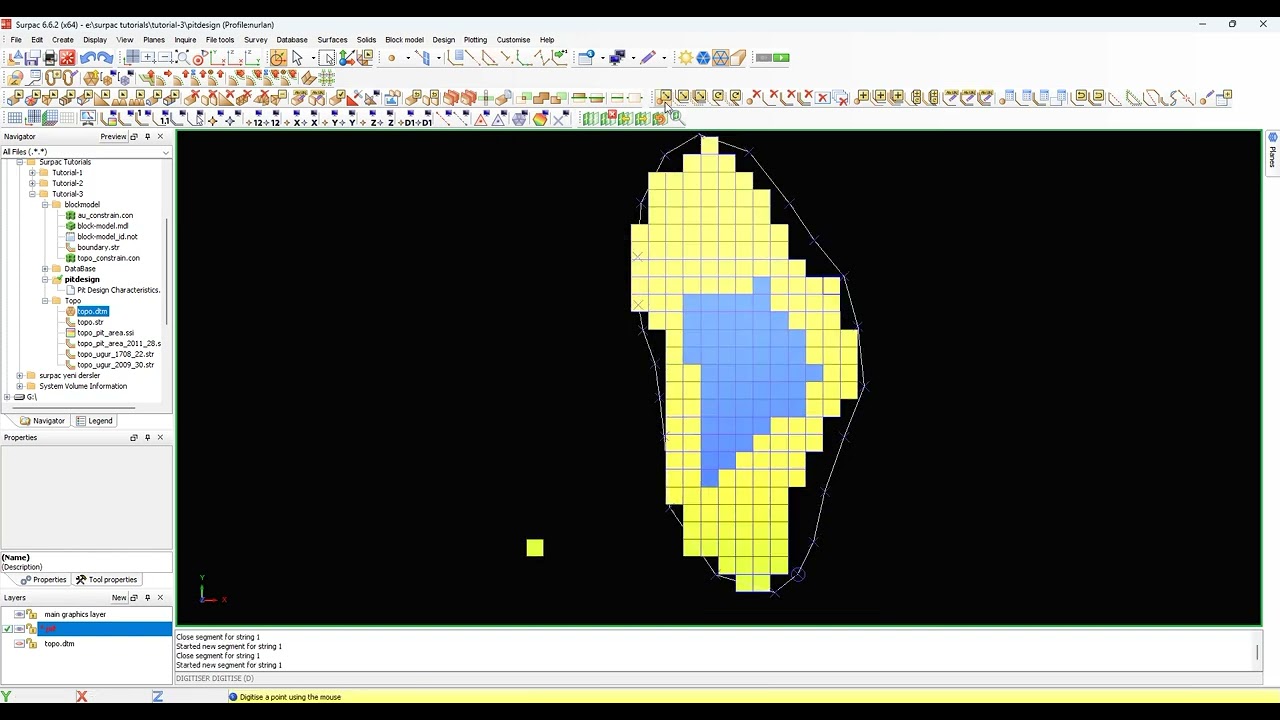Pin the Properties panel
This screenshot has width=1280, height=720.
pyautogui.click(x=147, y=438)
